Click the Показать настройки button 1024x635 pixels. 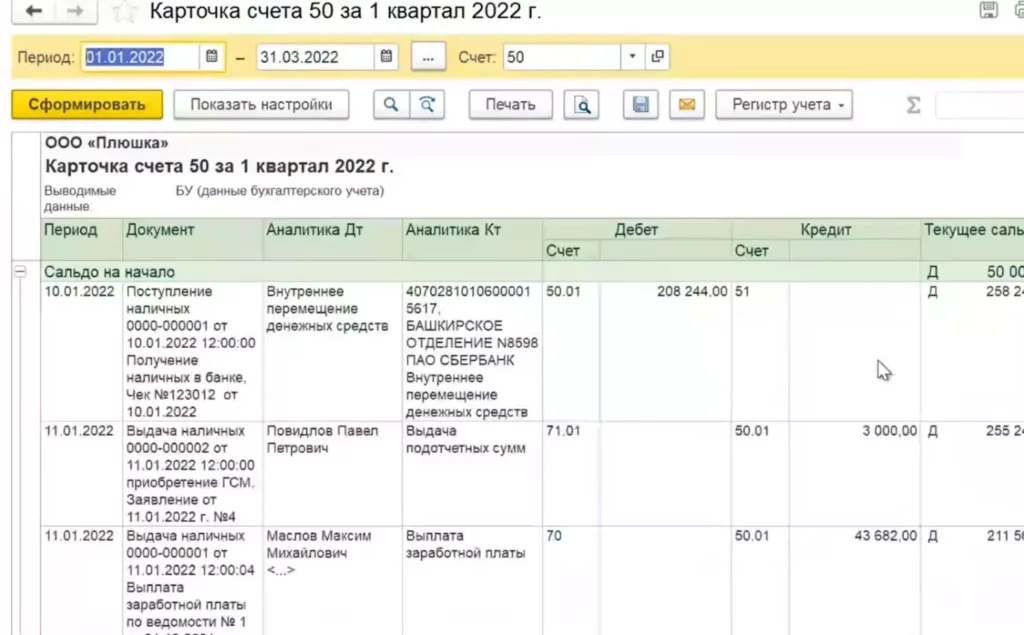[261, 105]
